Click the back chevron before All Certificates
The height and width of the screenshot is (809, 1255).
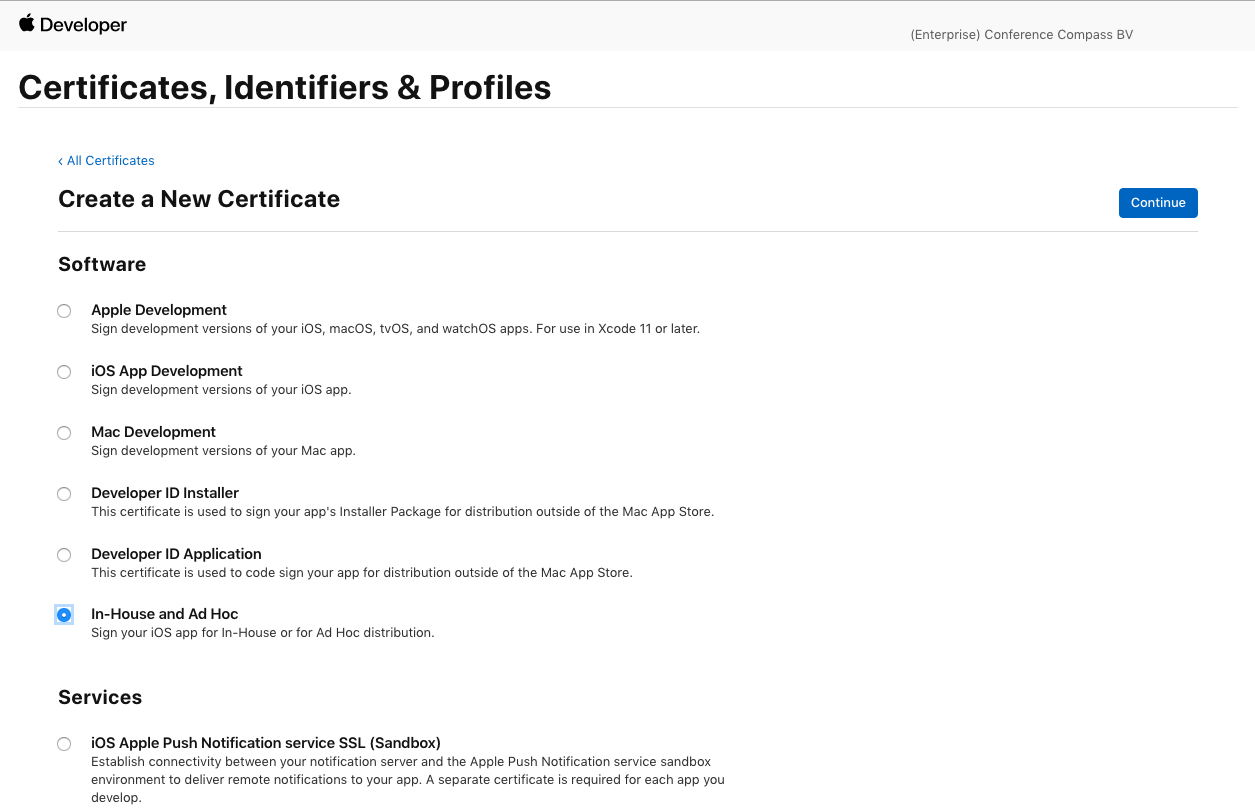62,161
